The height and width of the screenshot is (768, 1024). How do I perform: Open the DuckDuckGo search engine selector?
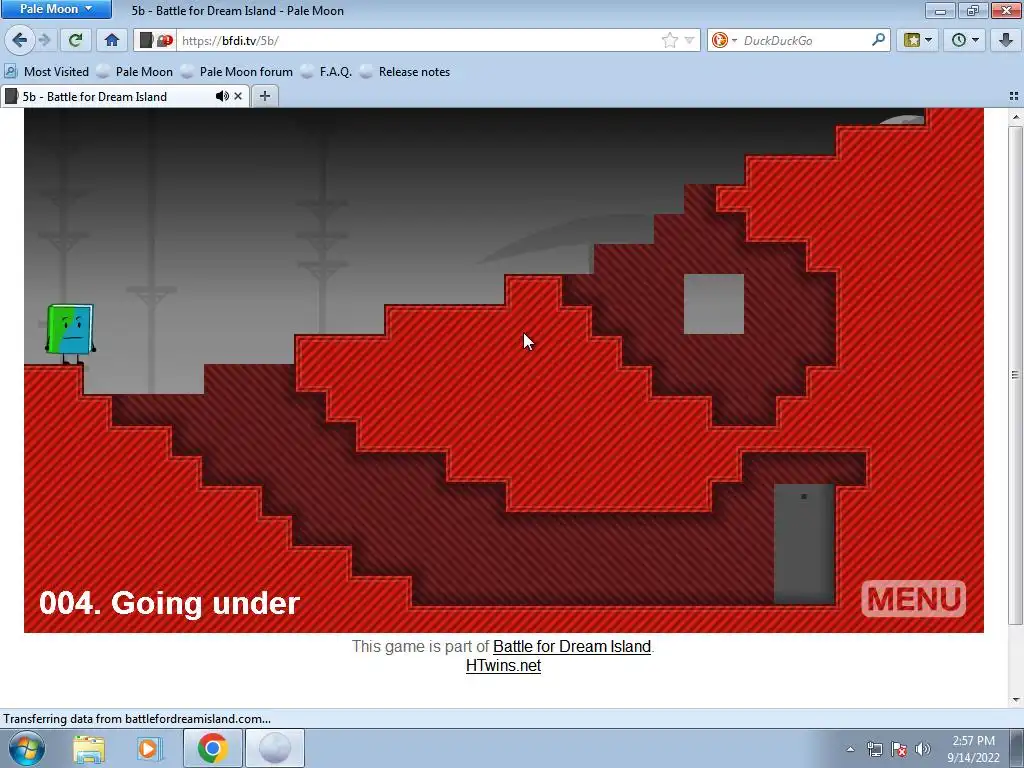tap(724, 40)
